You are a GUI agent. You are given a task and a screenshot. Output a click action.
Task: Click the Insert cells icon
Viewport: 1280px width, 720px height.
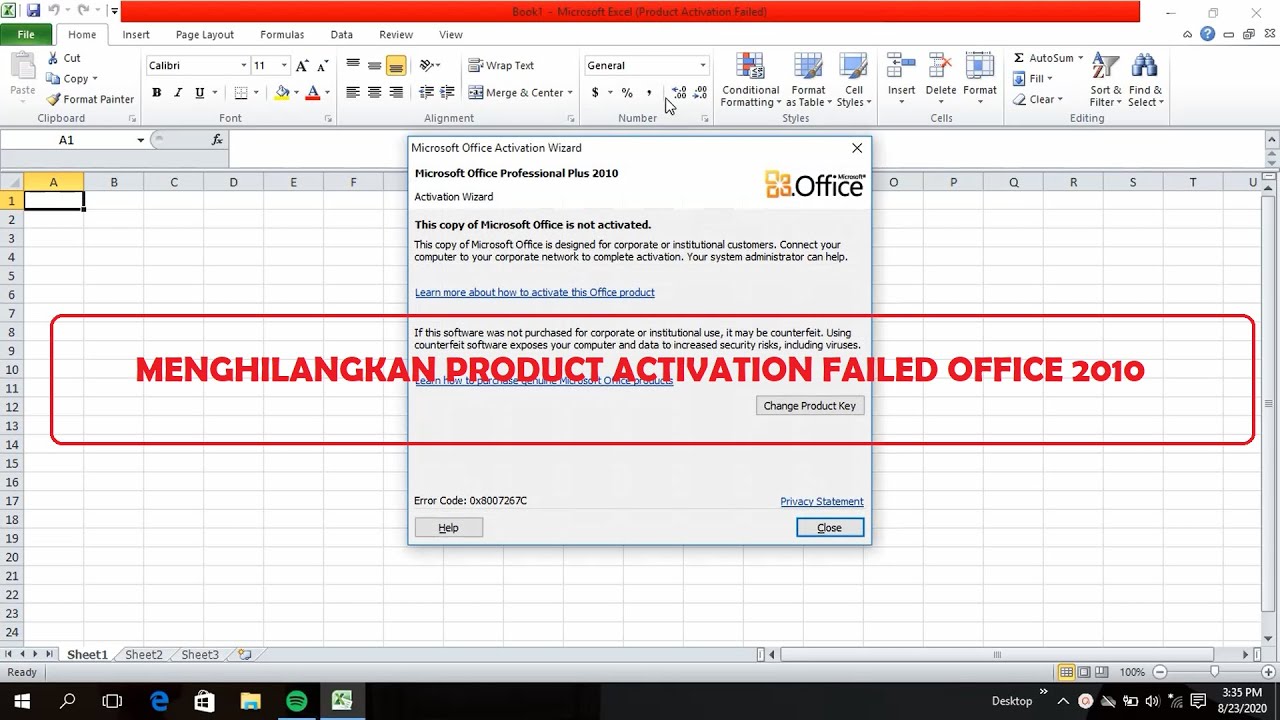point(901,66)
